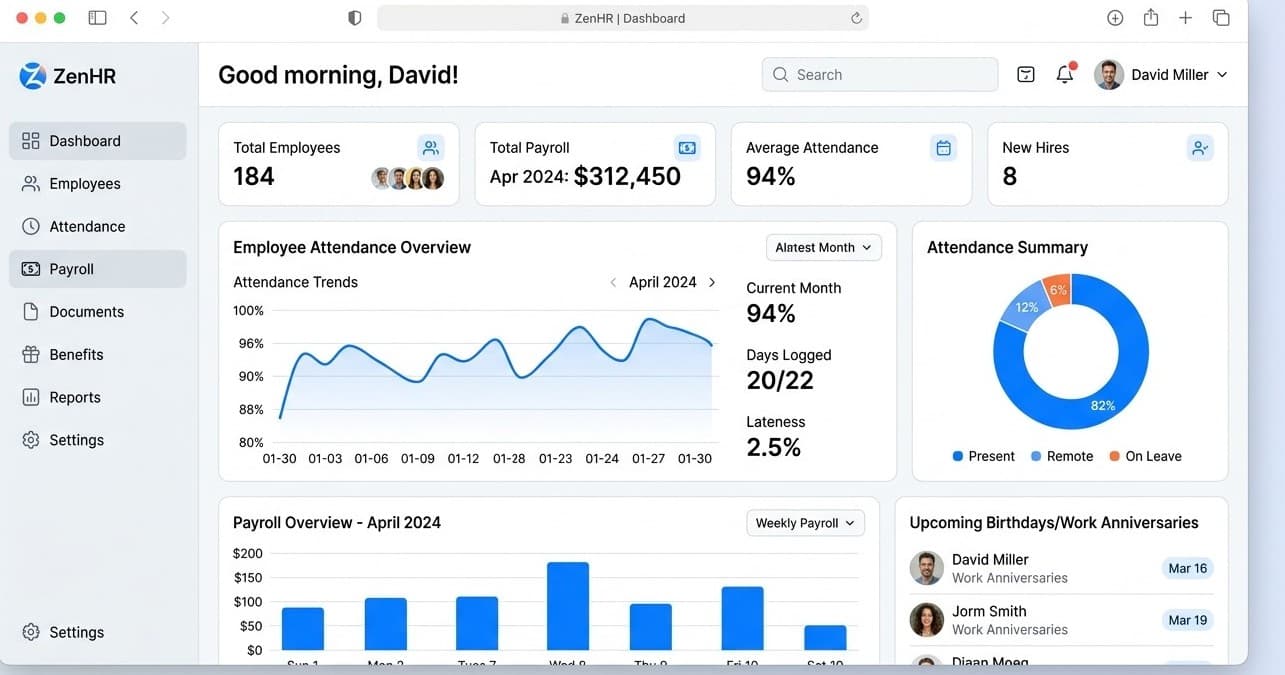Click David Miller's avatar in anniversaries list
This screenshot has width=1285, height=675.
pyautogui.click(x=927, y=568)
